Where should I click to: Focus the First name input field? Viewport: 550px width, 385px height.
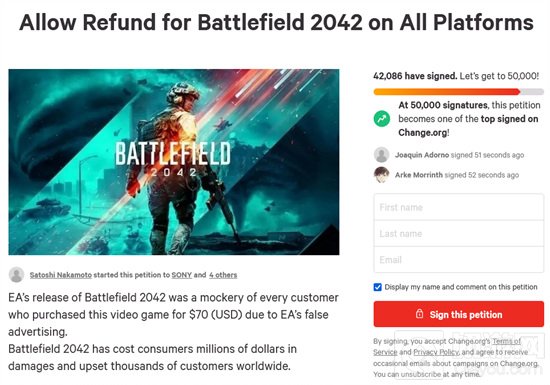(x=458, y=207)
